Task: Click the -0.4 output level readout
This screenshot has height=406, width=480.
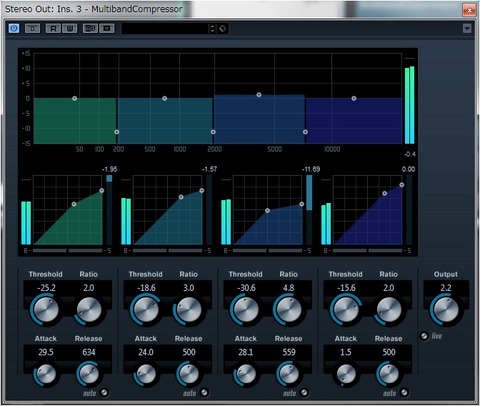Action: pyautogui.click(x=410, y=154)
